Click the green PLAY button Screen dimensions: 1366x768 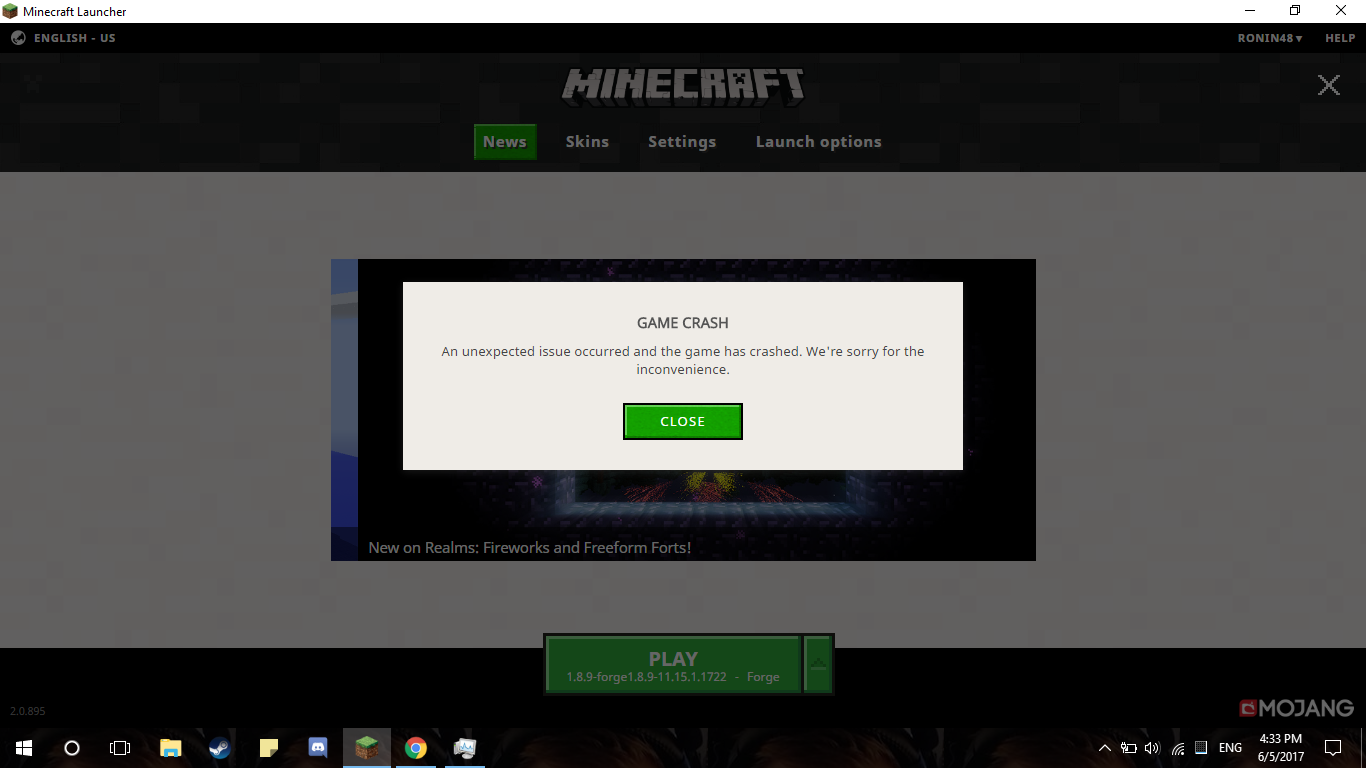click(673, 663)
